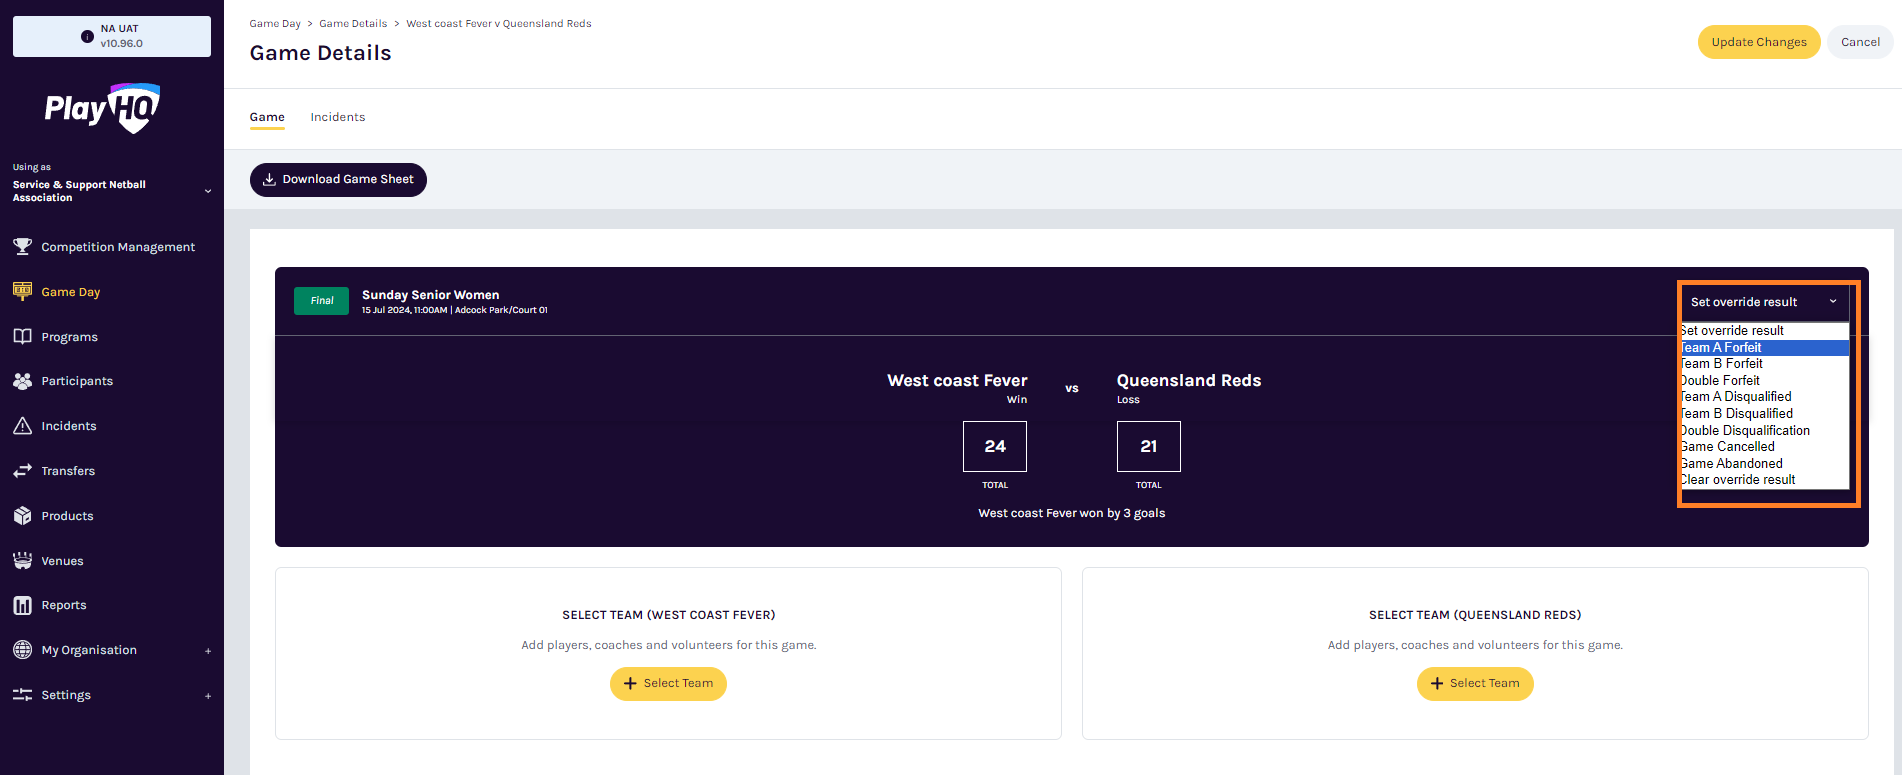Viewport: 1902px width, 775px height.
Task: Click the NA UAT version badge
Action: pos(112,36)
